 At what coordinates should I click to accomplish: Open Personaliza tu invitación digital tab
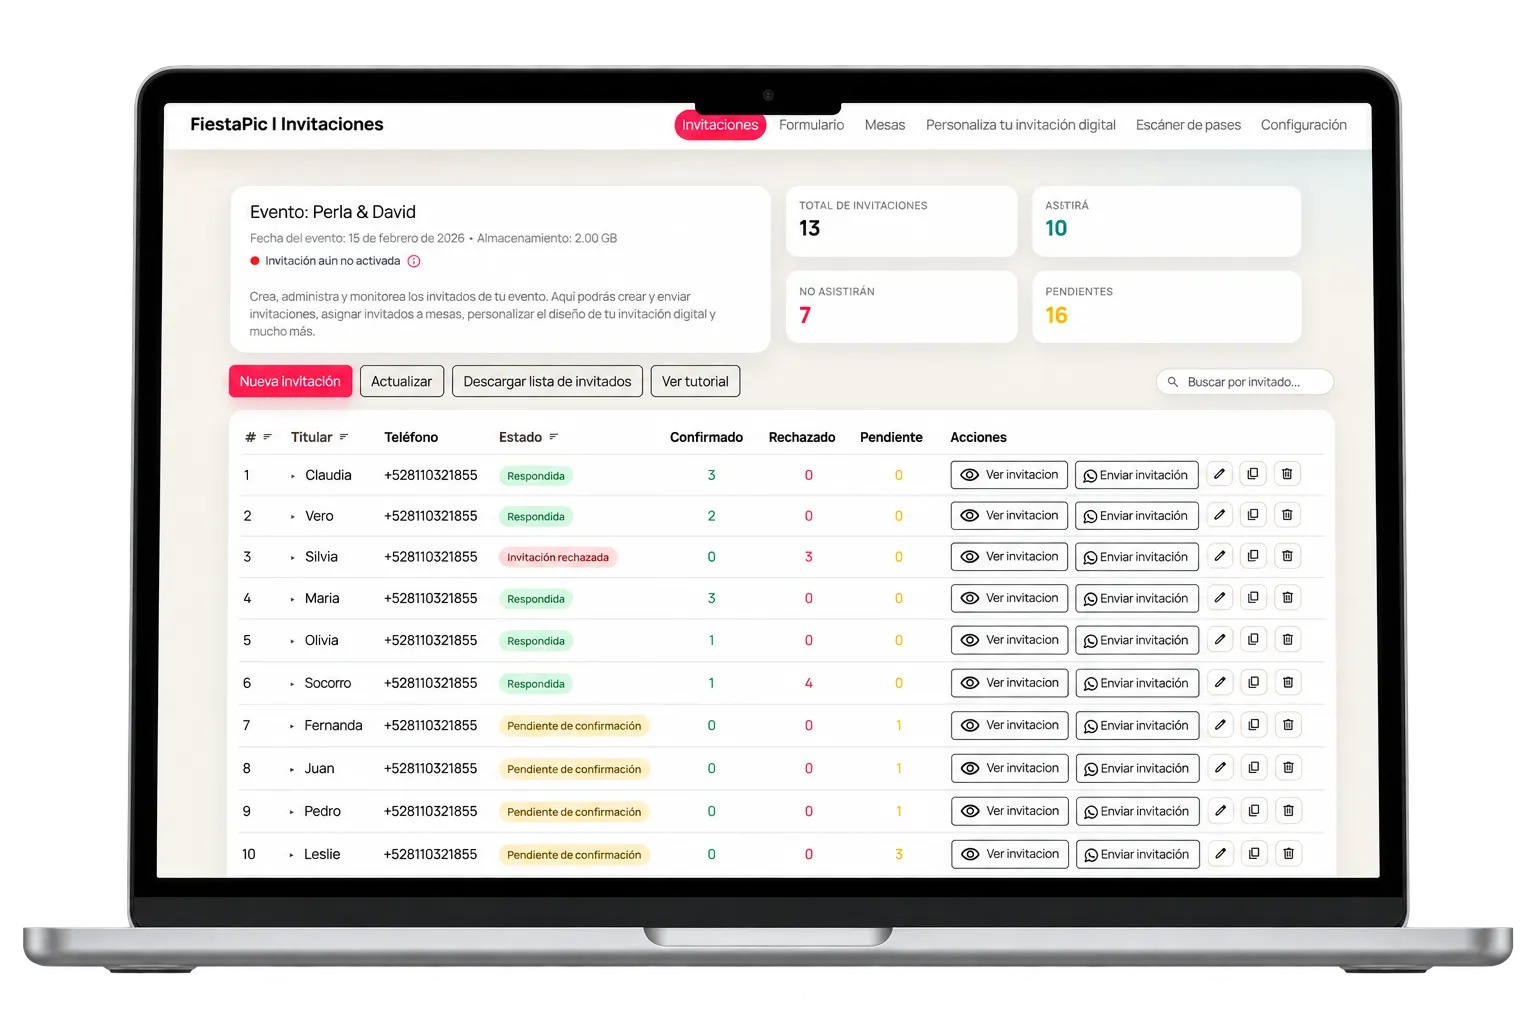coord(1021,125)
